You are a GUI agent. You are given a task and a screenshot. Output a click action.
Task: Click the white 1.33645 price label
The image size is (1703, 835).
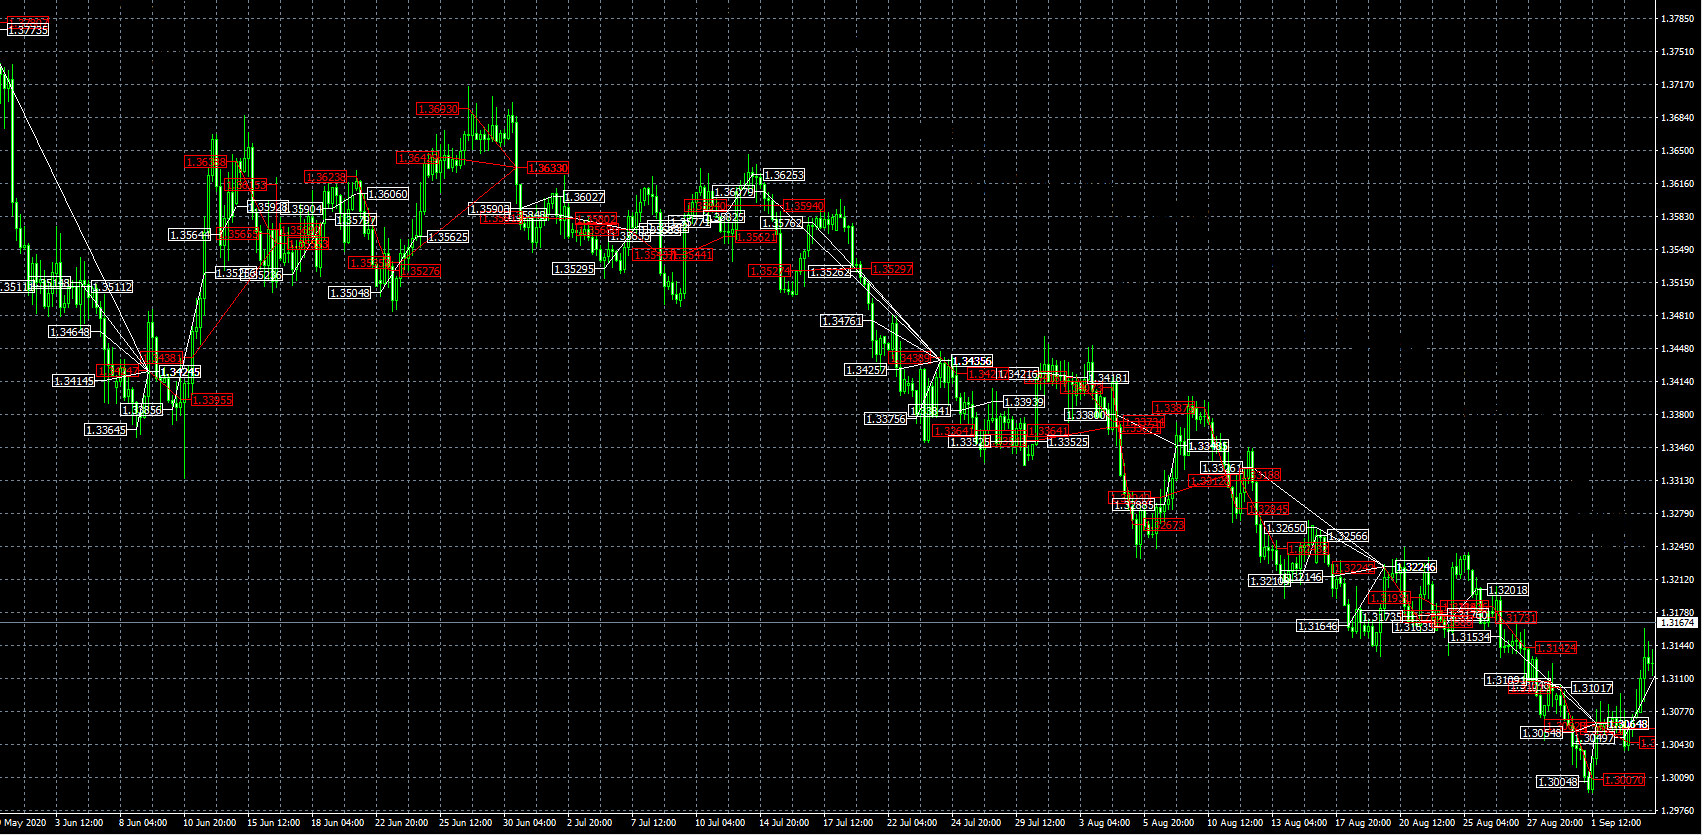click(106, 430)
